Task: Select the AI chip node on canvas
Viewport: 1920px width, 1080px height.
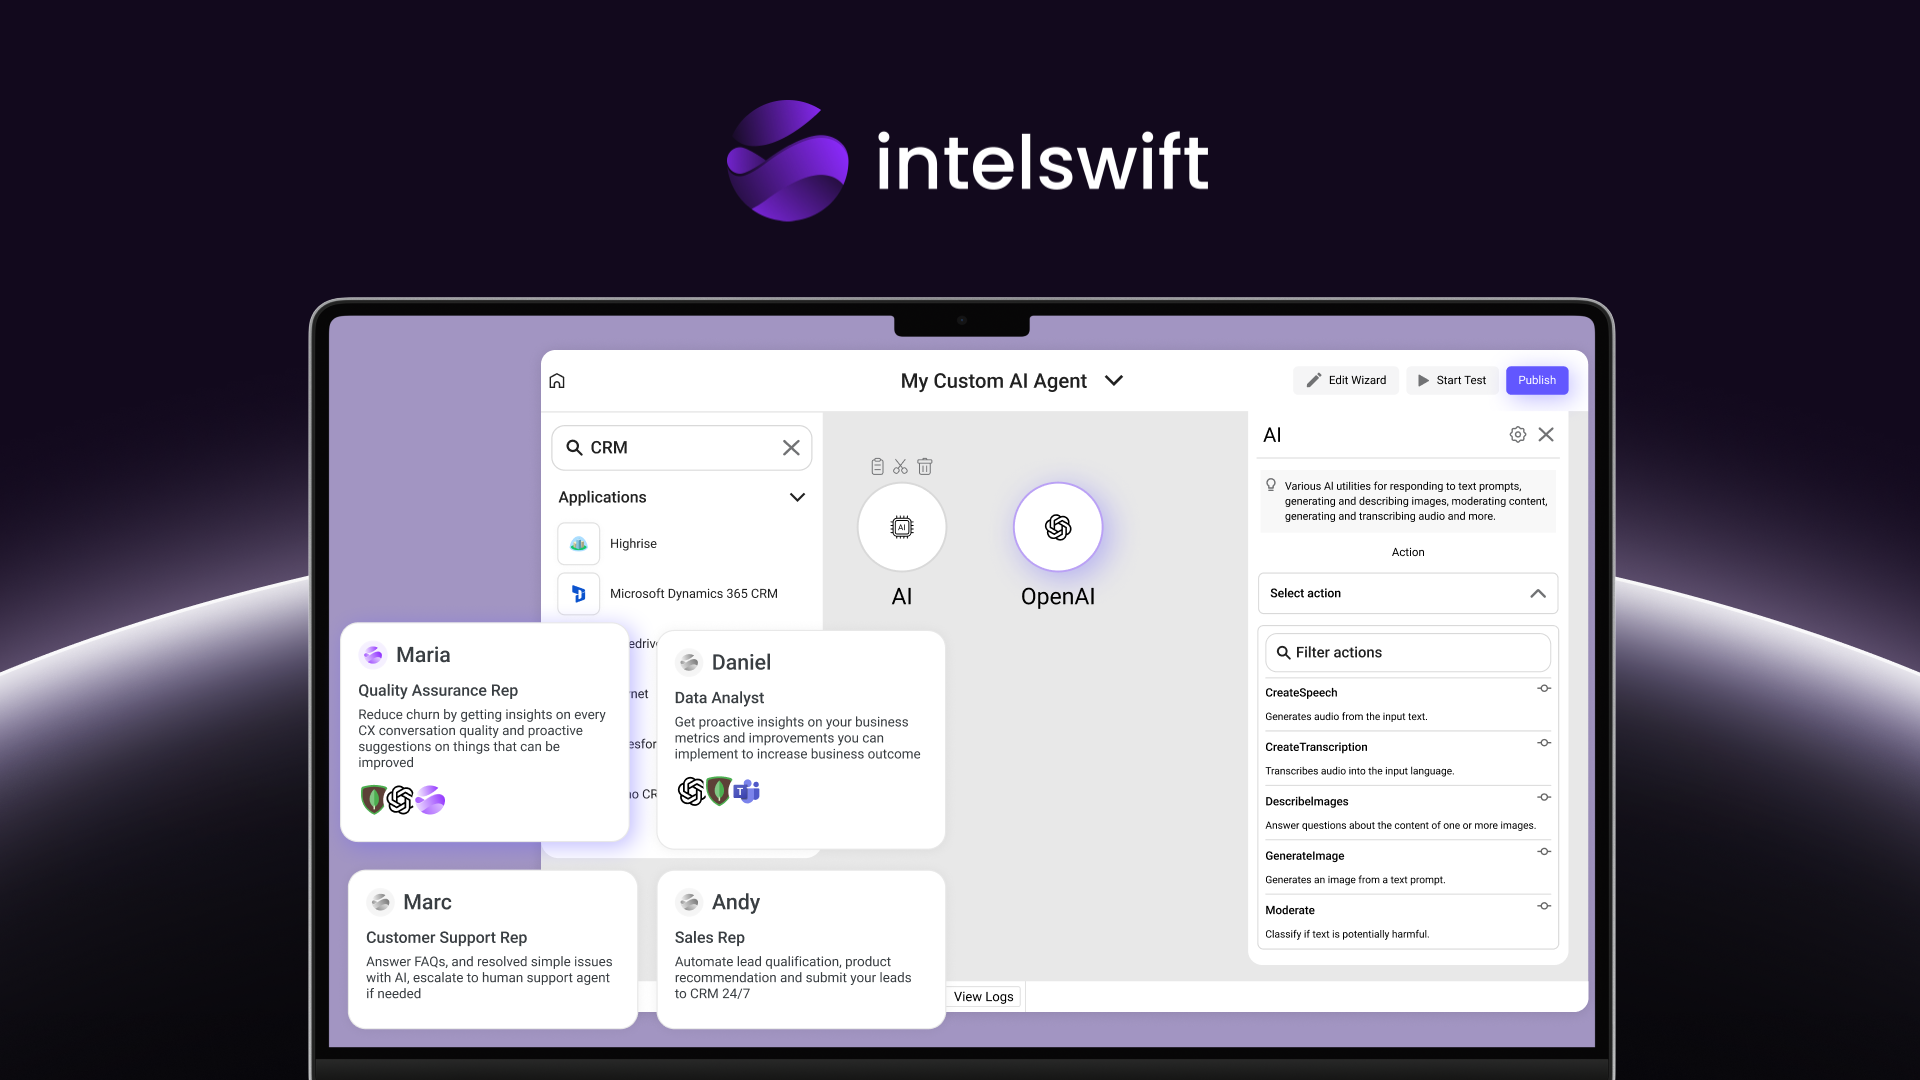Action: click(901, 527)
